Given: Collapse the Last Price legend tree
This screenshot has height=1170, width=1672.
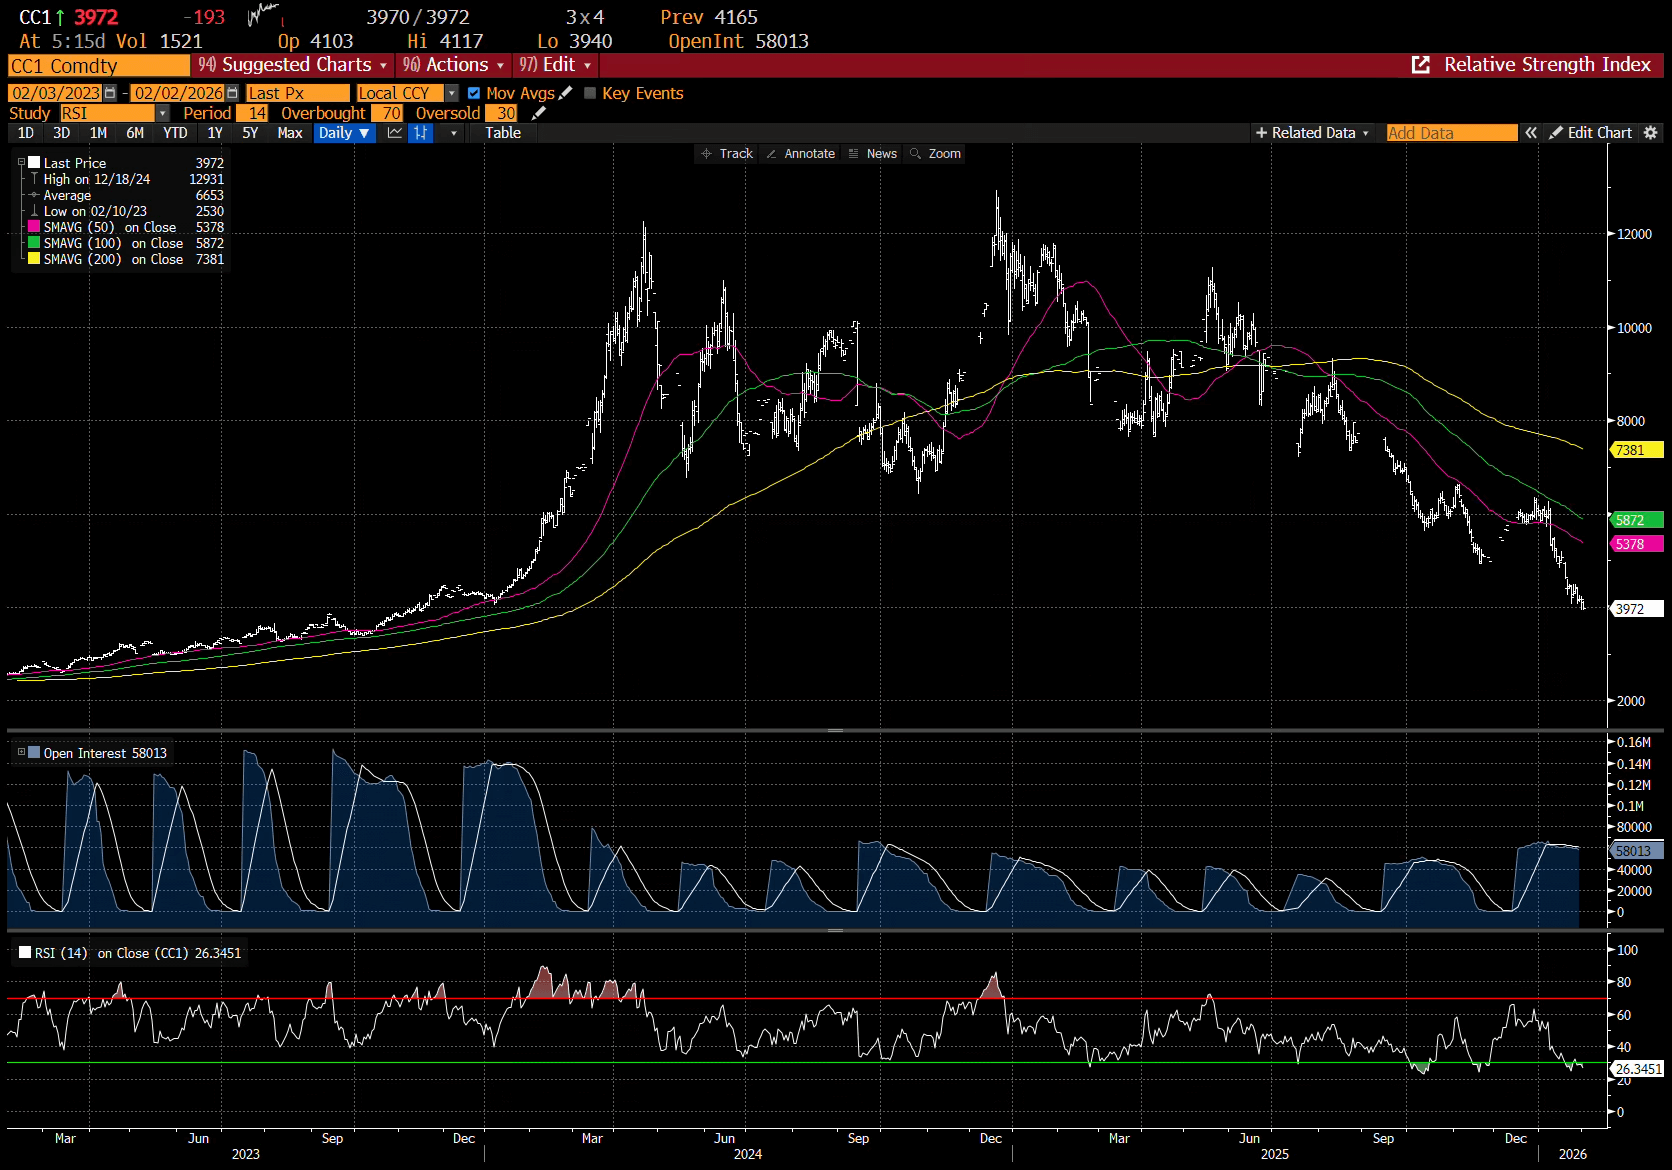Looking at the screenshot, I should [21, 162].
